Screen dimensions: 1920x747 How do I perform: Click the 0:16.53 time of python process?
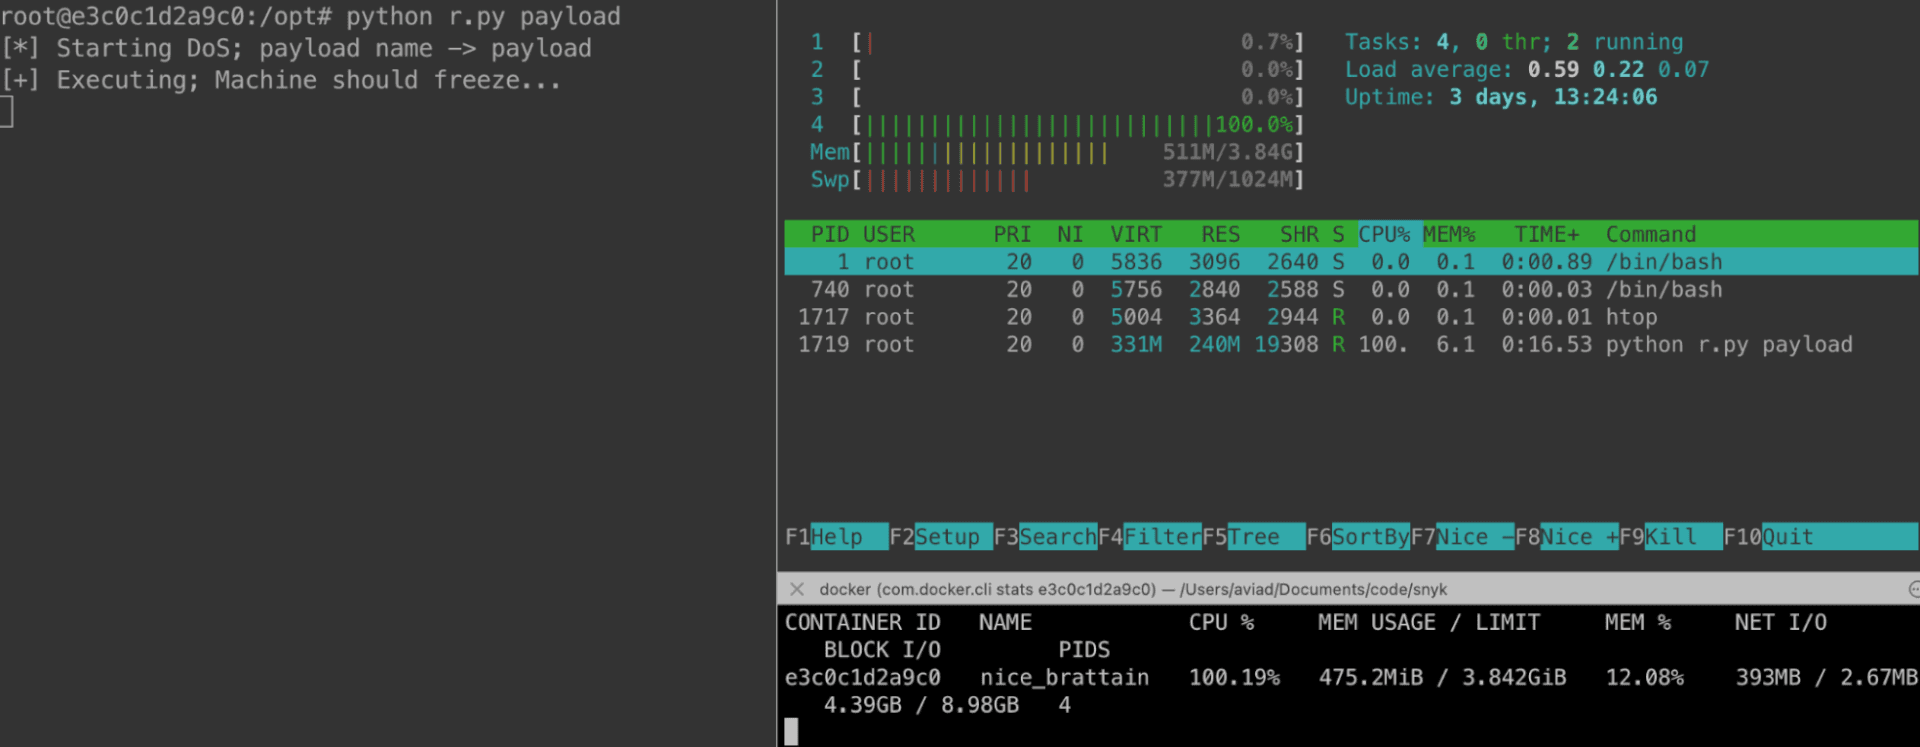tap(1546, 344)
